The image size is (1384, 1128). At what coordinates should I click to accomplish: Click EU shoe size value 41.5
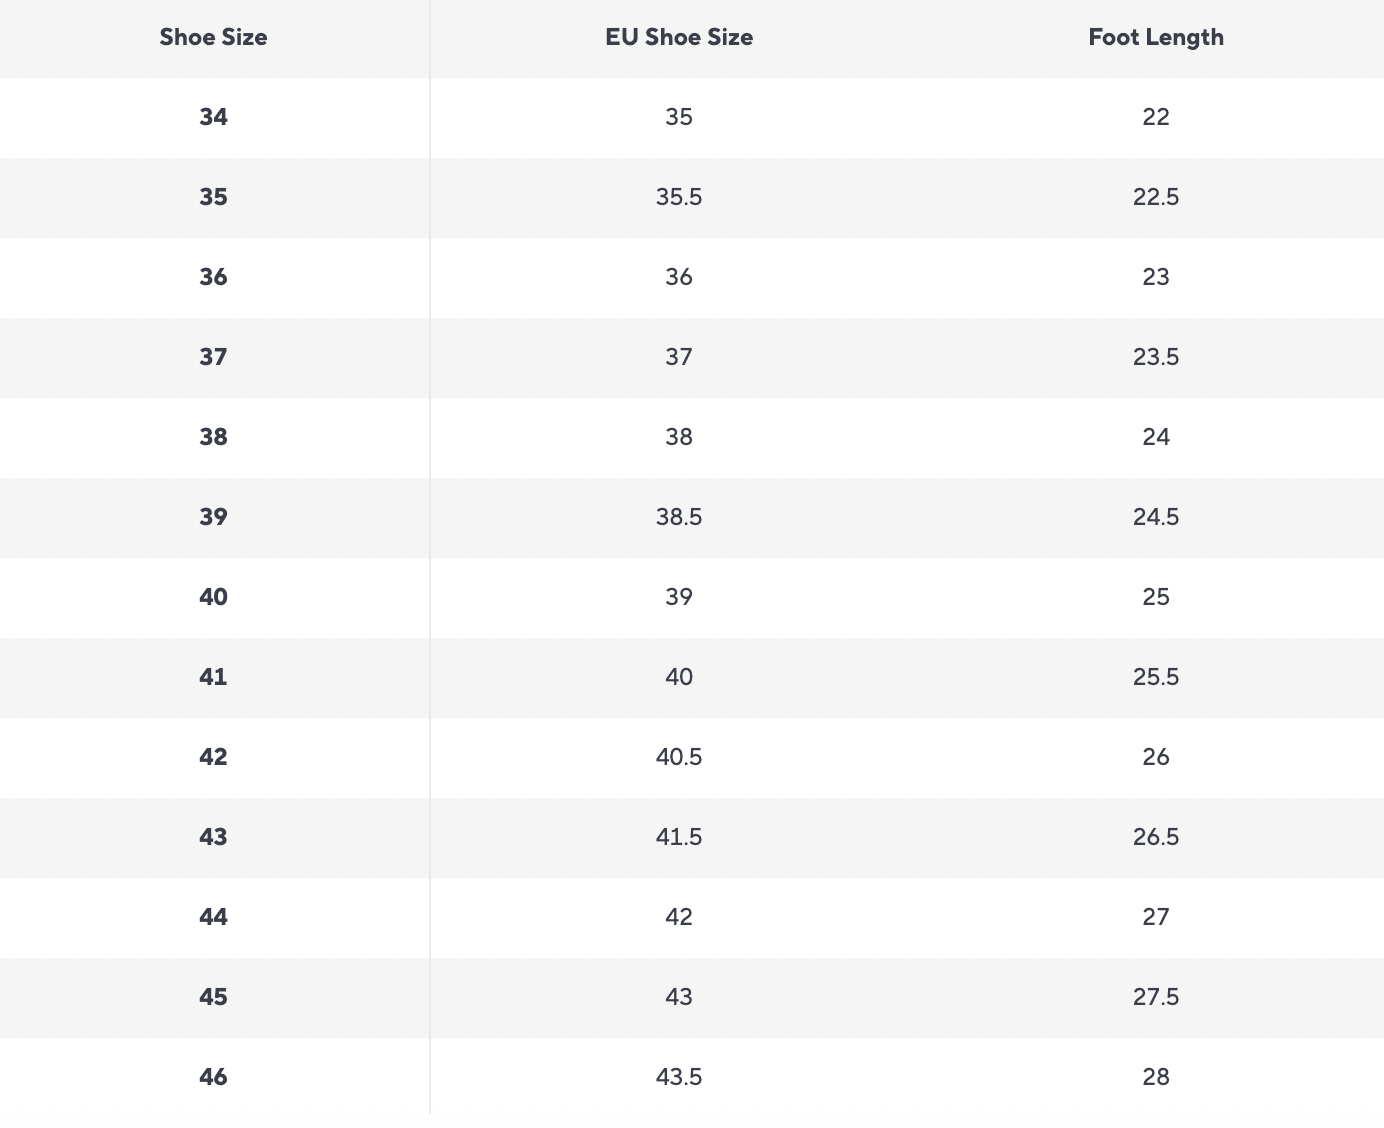[x=679, y=837]
